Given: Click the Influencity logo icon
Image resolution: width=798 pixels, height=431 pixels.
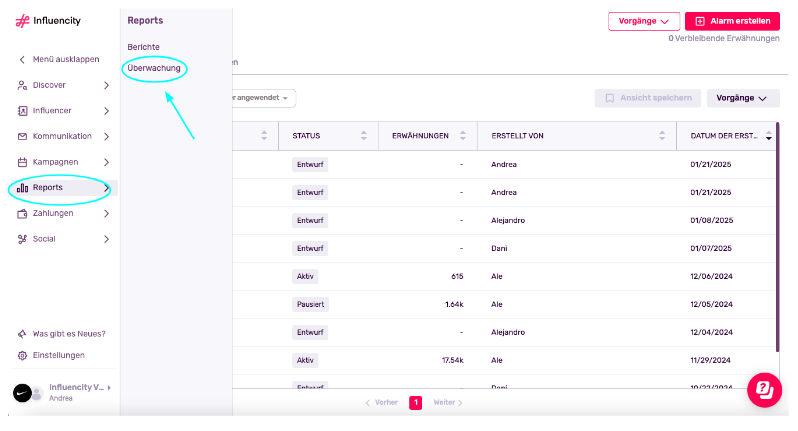Looking at the screenshot, I should (x=22, y=21).
